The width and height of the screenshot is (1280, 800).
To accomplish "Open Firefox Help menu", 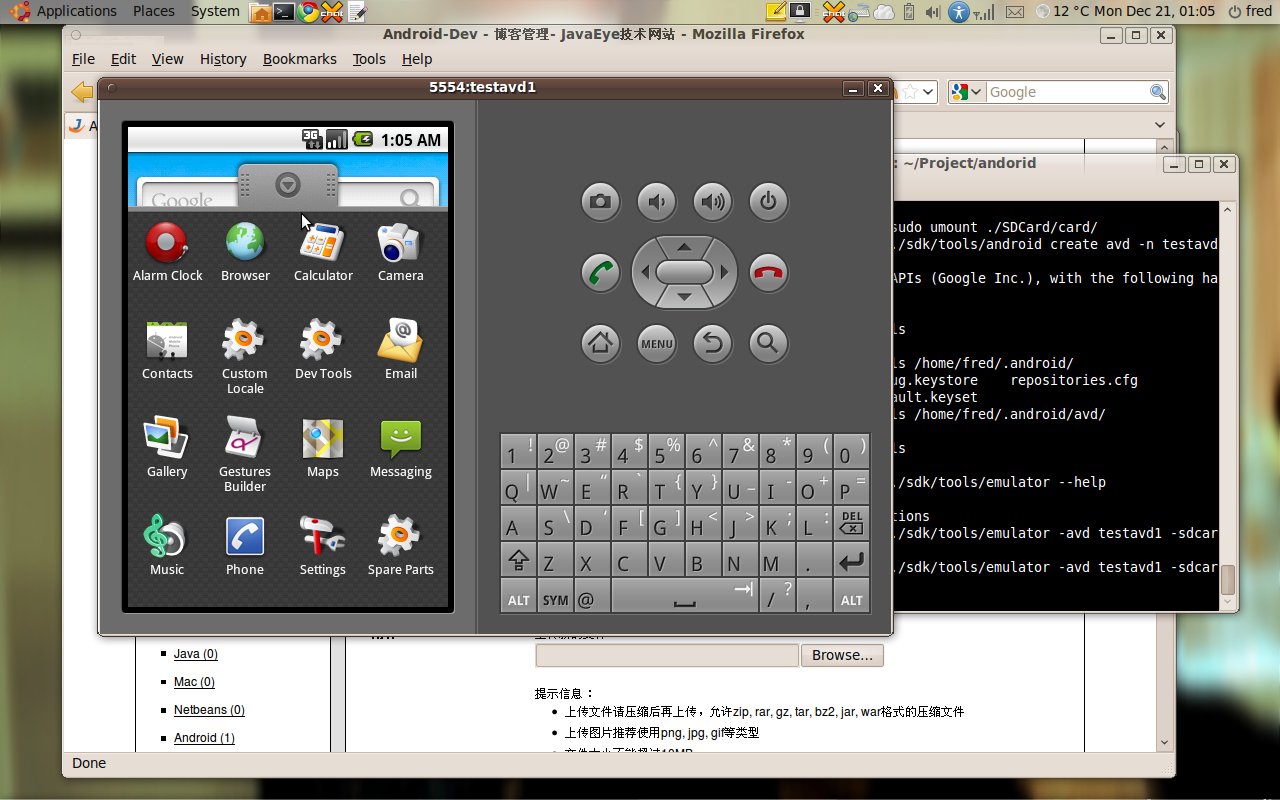I will point(417,59).
